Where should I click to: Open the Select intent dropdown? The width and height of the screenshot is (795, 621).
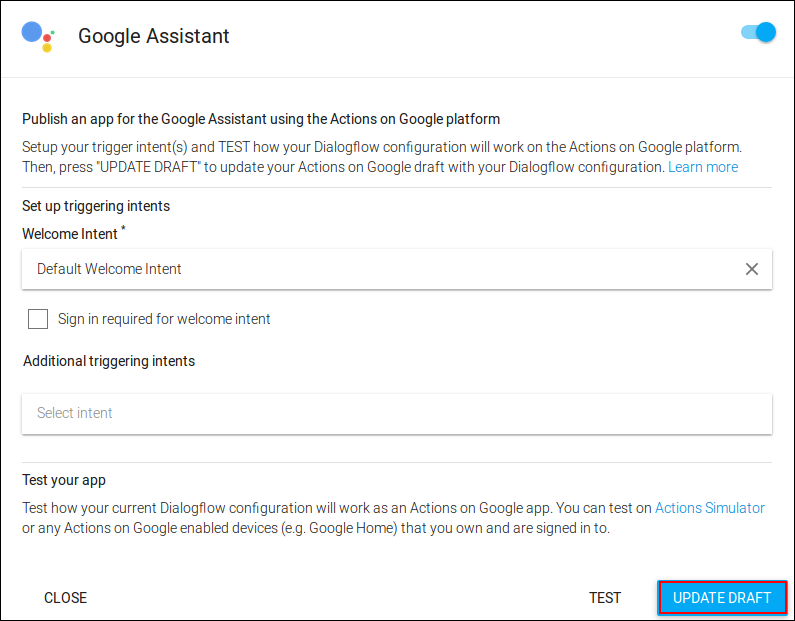pyautogui.click(x=397, y=414)
